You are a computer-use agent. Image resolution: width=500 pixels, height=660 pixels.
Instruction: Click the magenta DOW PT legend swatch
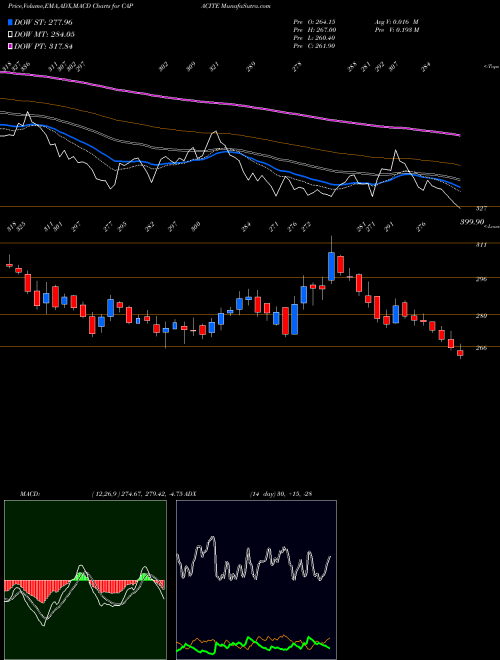[10, 46]
